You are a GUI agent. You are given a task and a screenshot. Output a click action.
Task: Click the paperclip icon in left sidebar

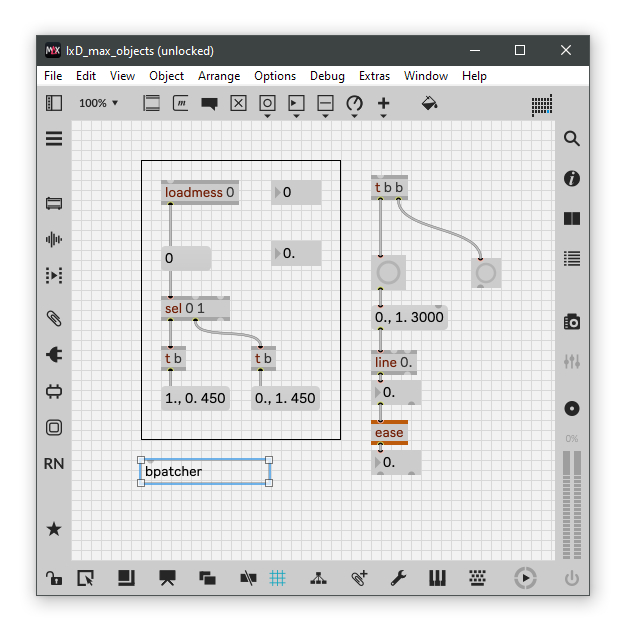[x=54, y=319]
